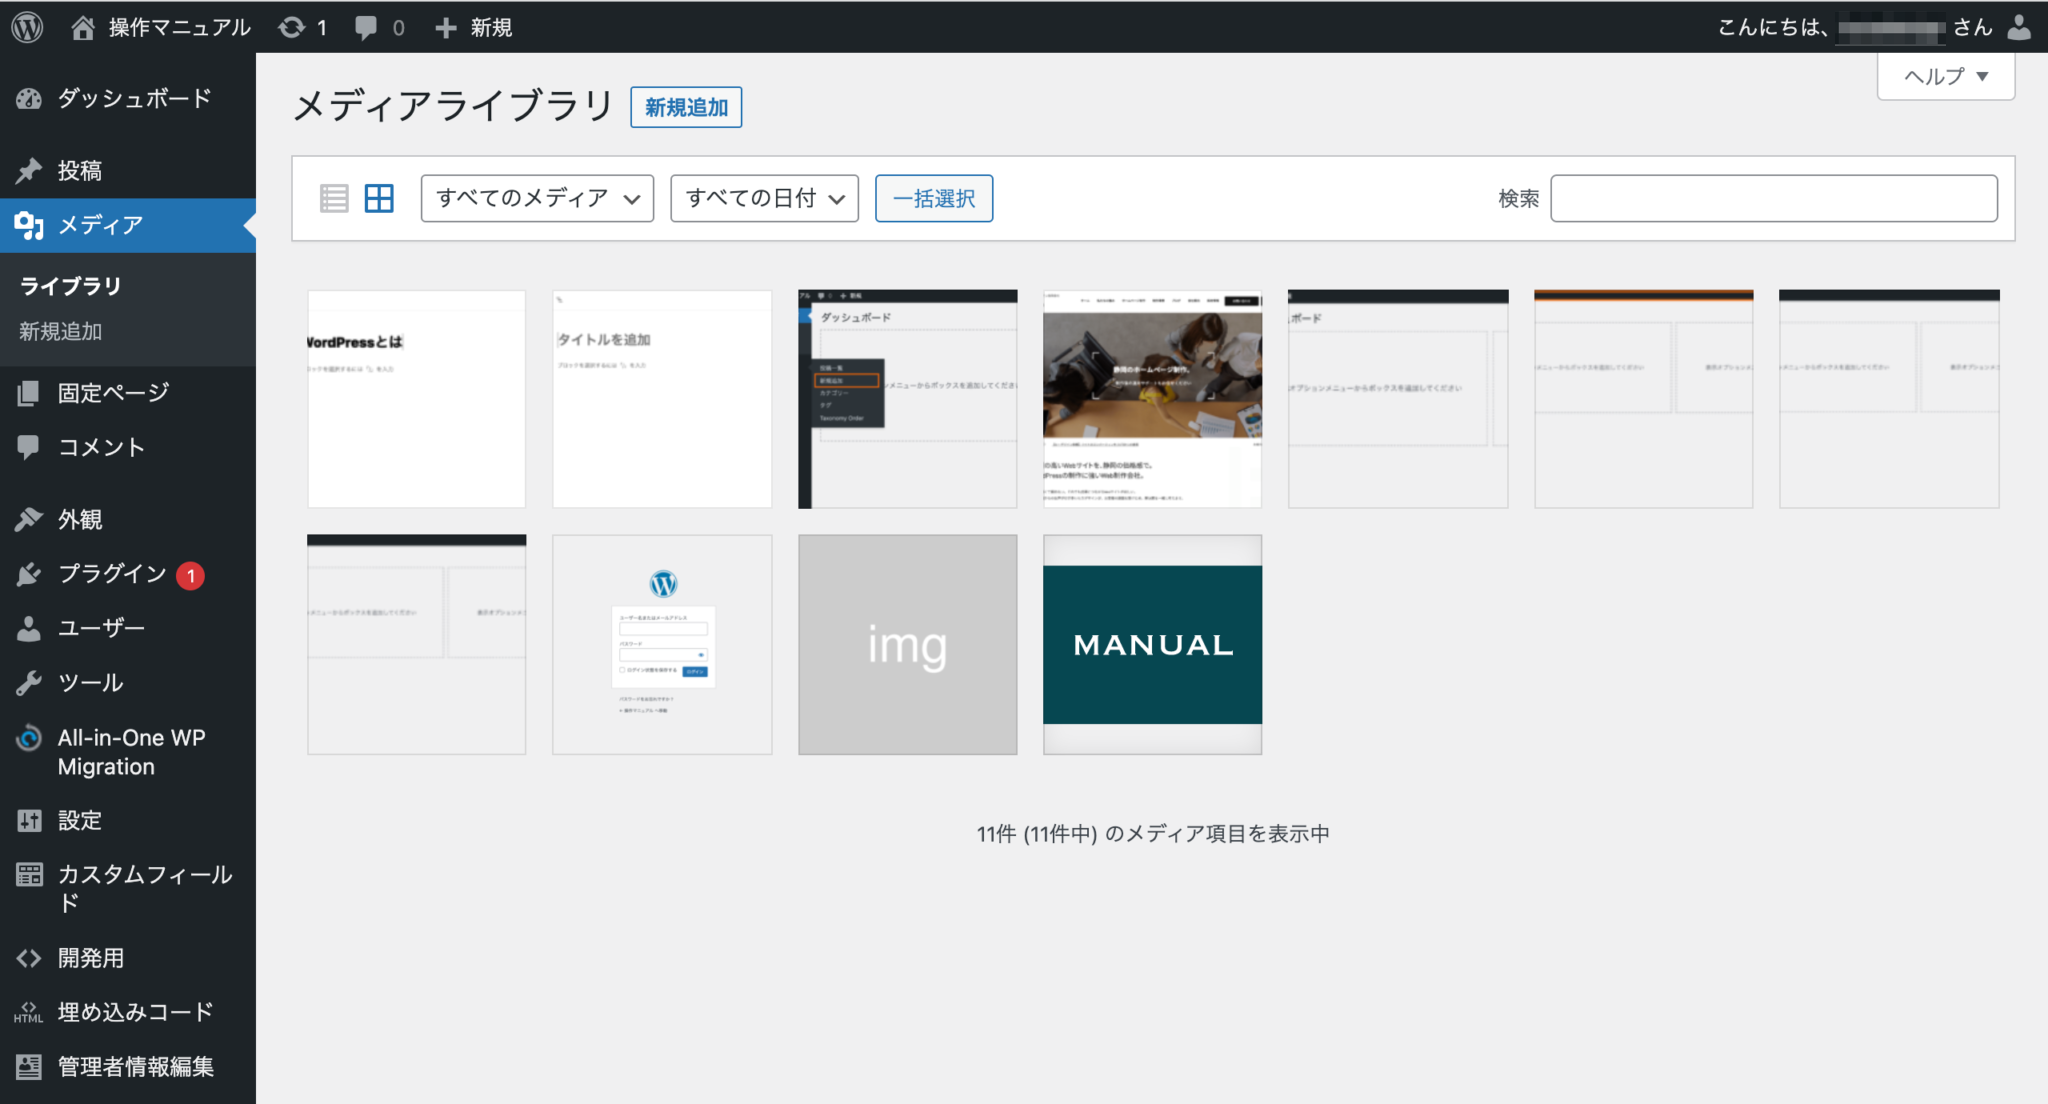The height and width of the screenshot is (1104, 2048).
Task: Expand the ヘルプ help panel
Action: point(1945,76)
